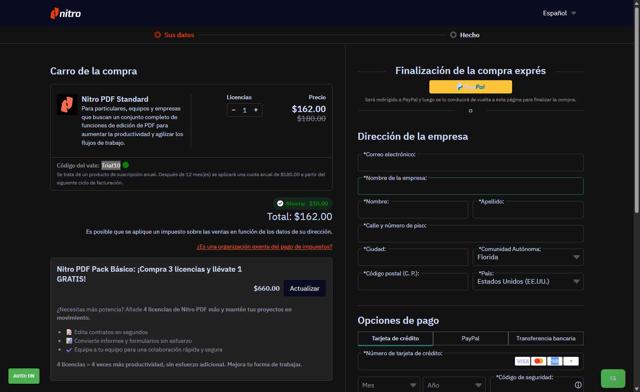640x392 pixels.
Task: Open the tax-exempt organization link
Action: coord(264,247)
